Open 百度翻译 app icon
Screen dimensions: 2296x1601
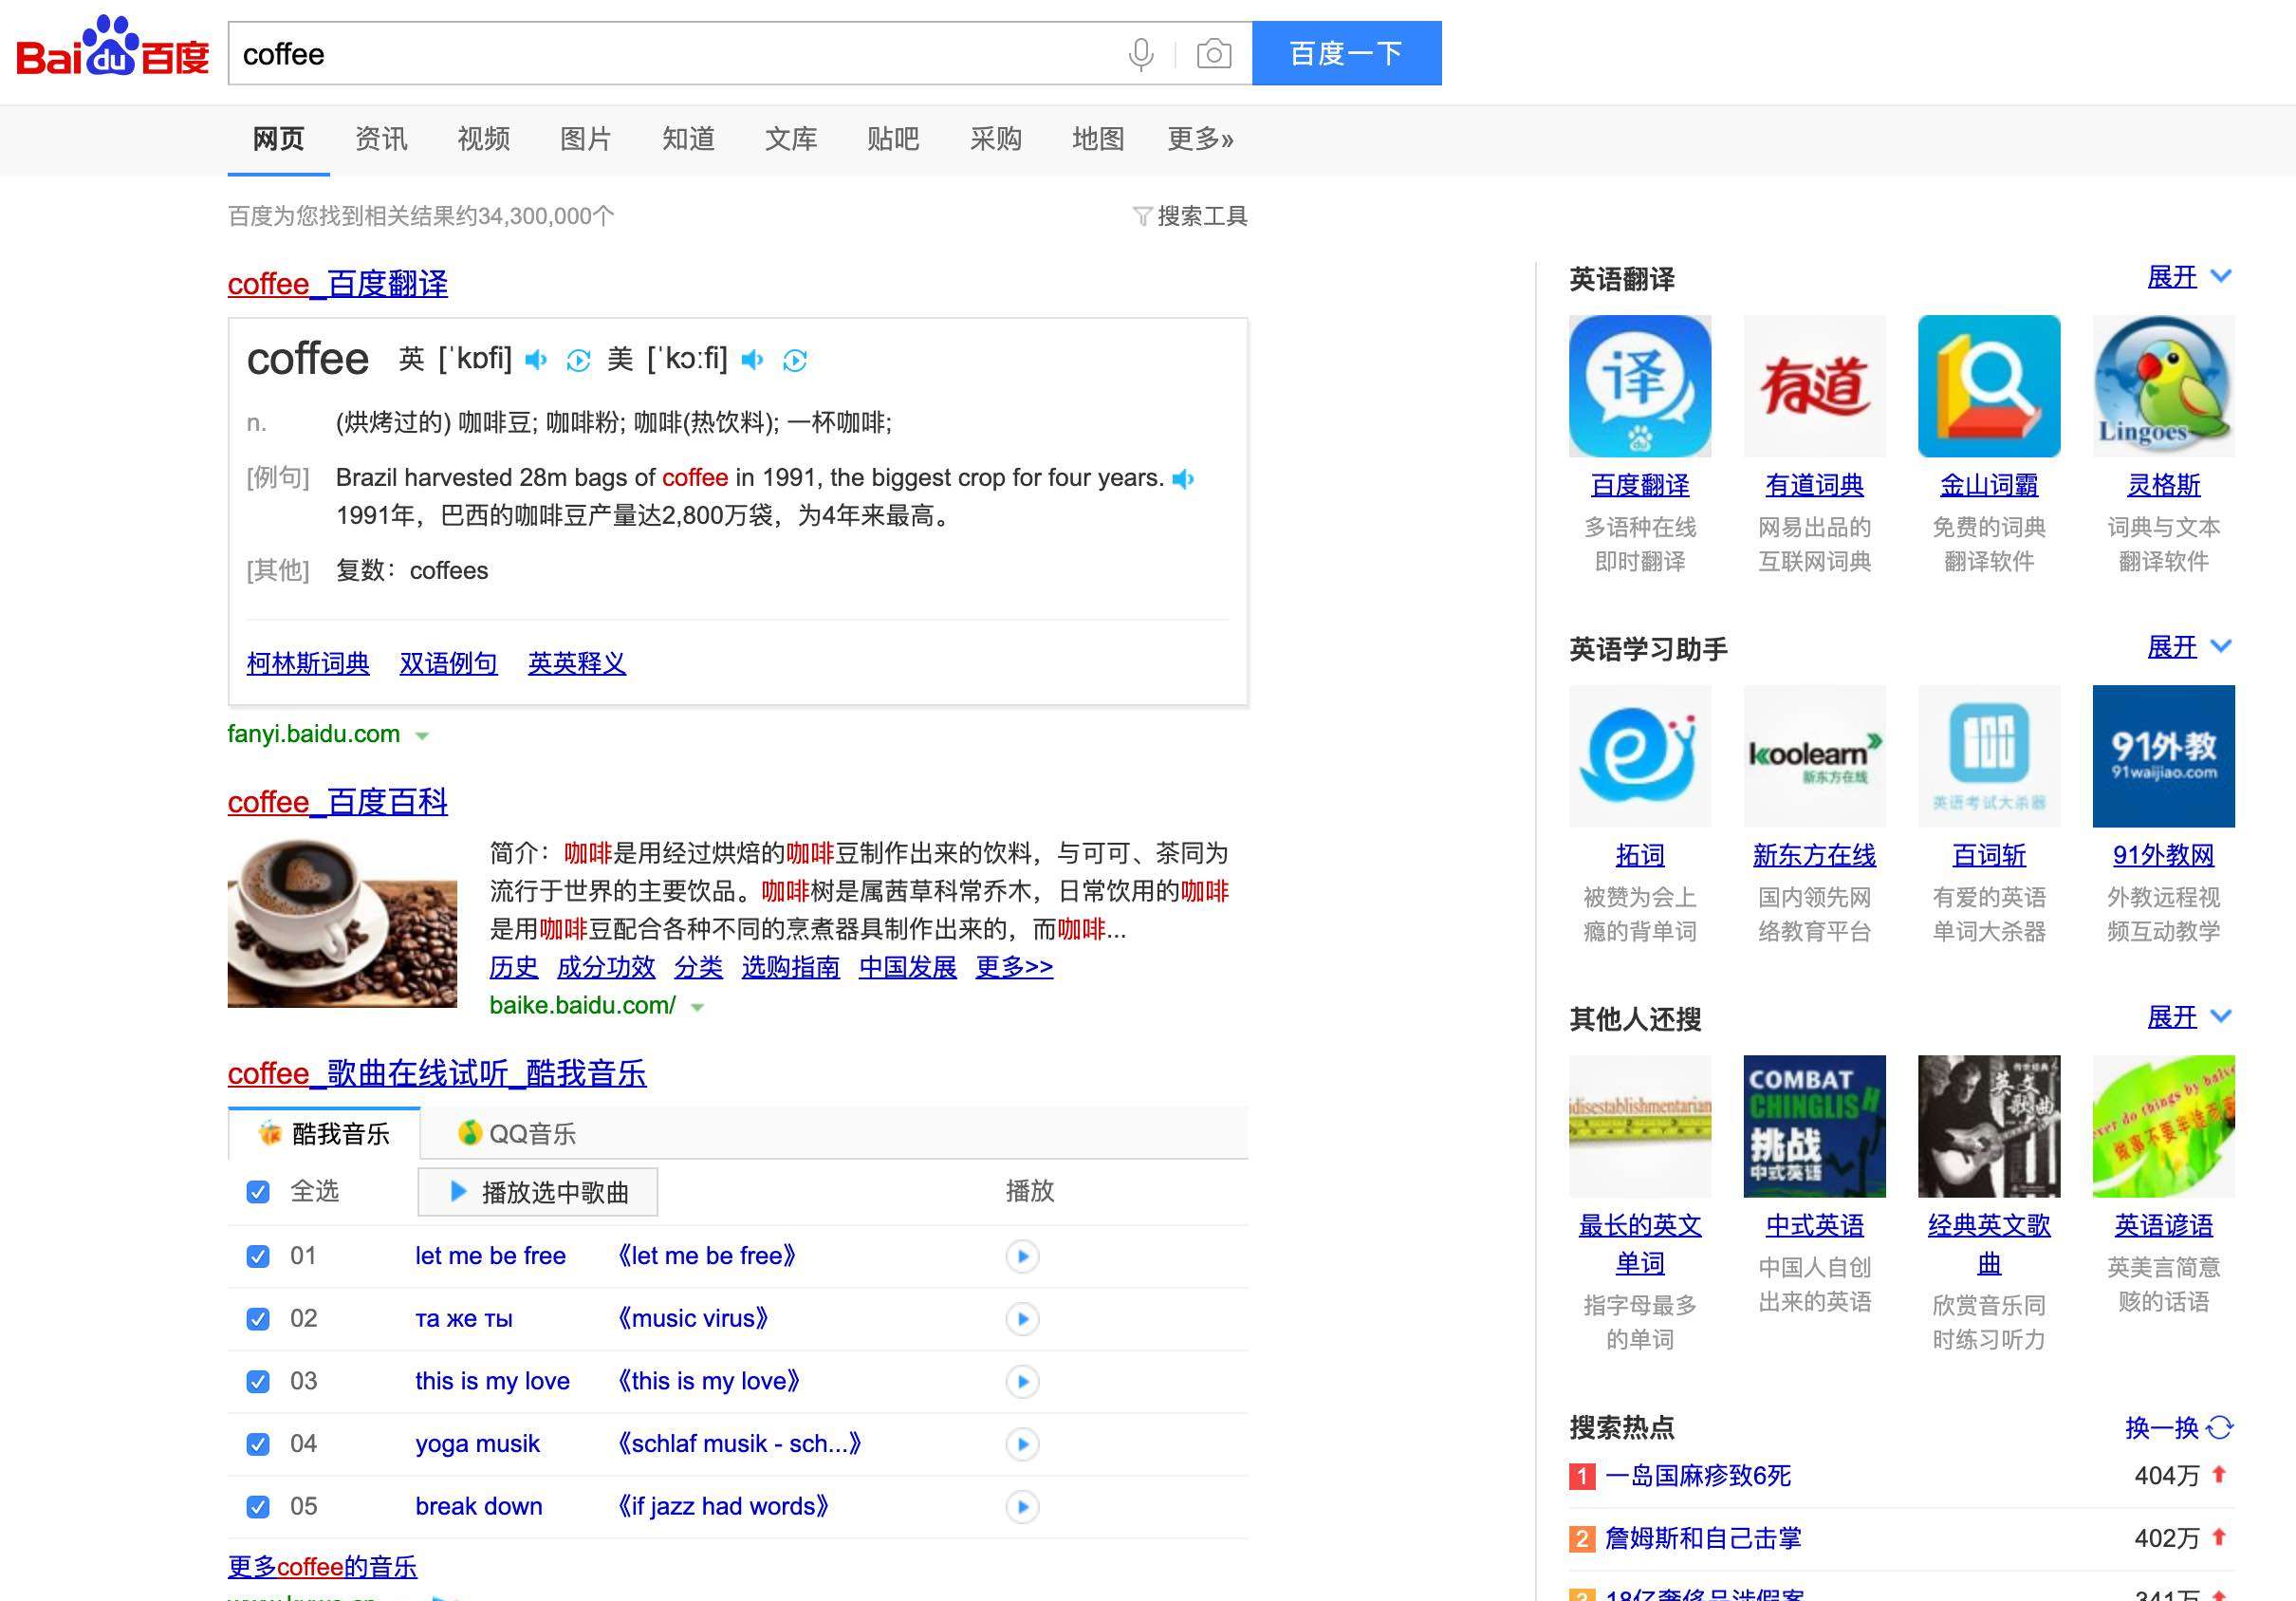point(1640,386)
